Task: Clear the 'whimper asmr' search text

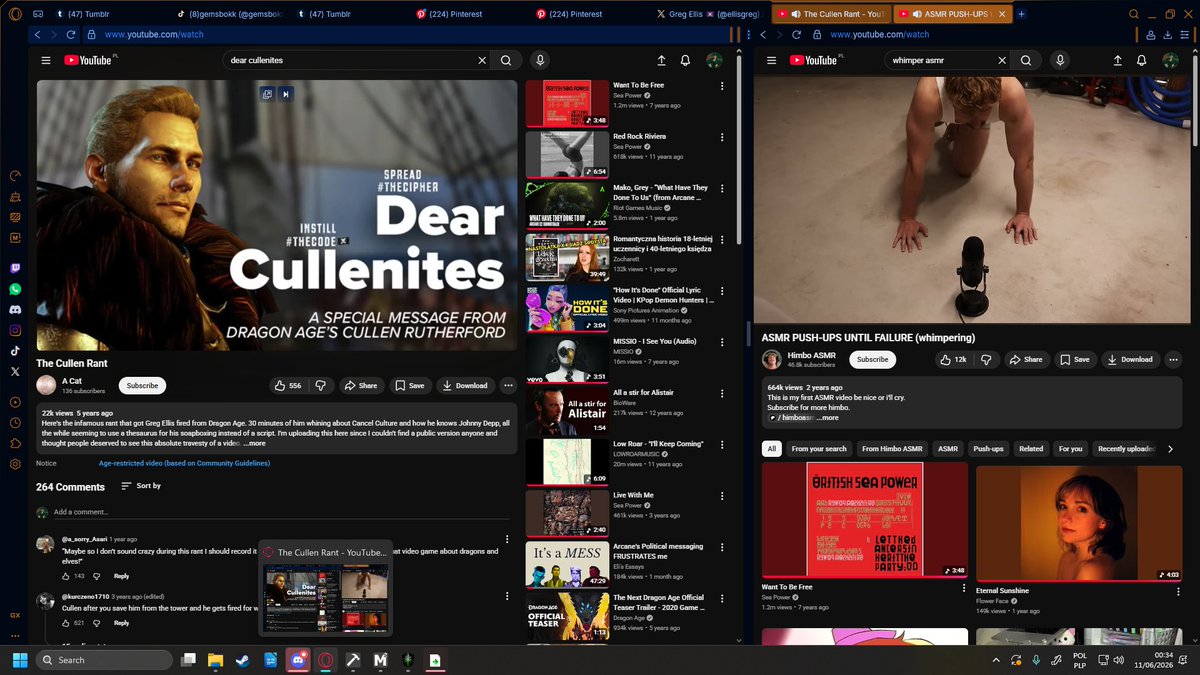Action: (1002, 60)
